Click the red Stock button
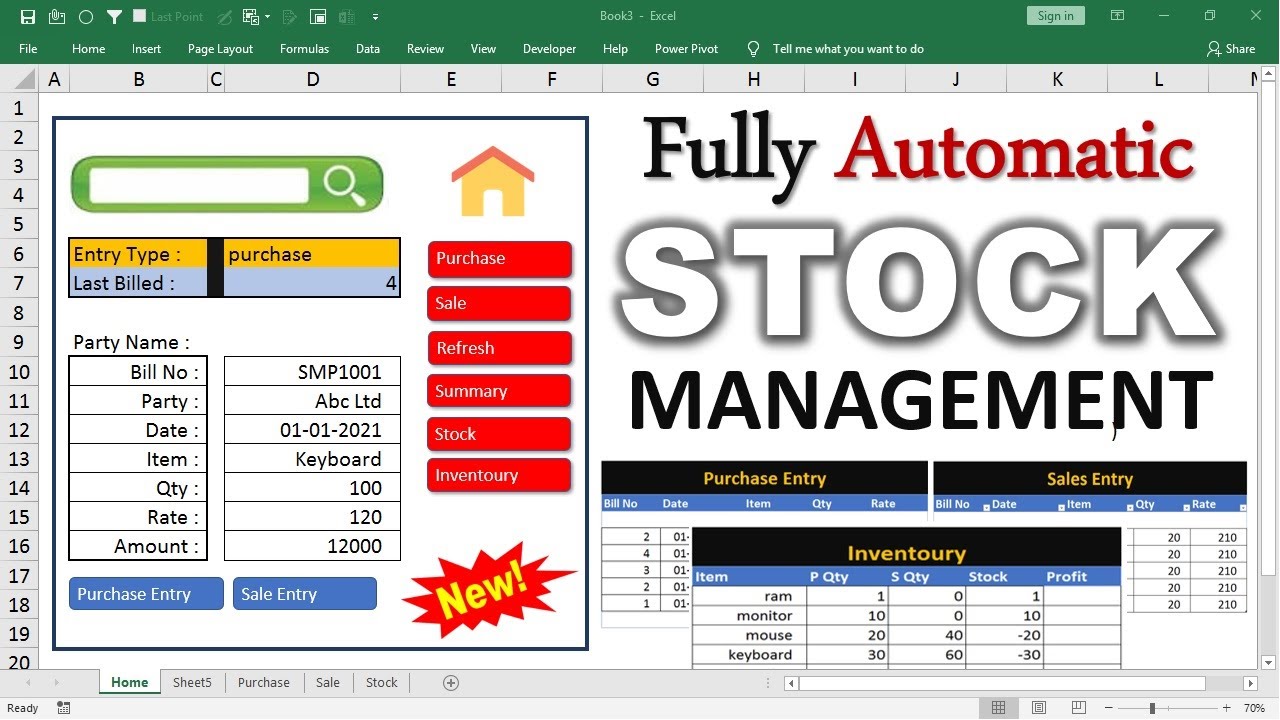The width and height of the screenshot is (1280, 720). (500, 434)
